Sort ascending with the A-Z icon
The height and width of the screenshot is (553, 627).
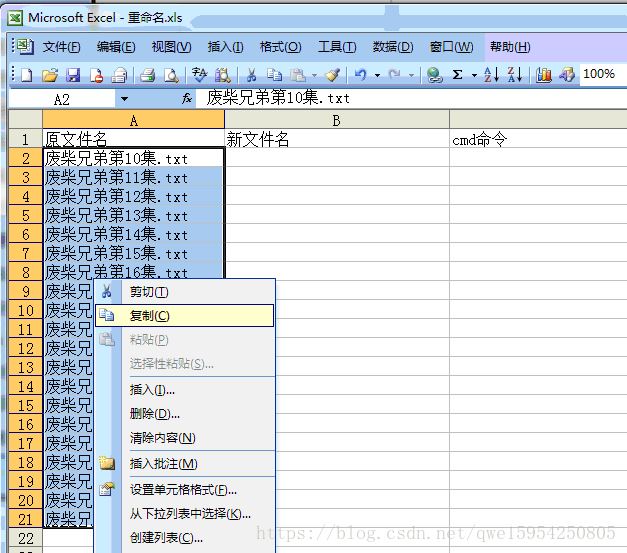[491, 74]
